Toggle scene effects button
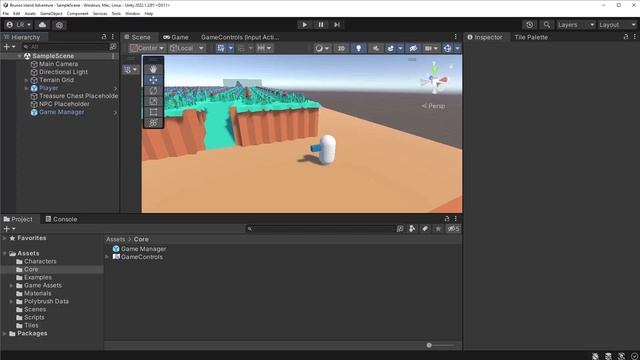The width and height of the screenshot is (640, 360). point(390,48)
